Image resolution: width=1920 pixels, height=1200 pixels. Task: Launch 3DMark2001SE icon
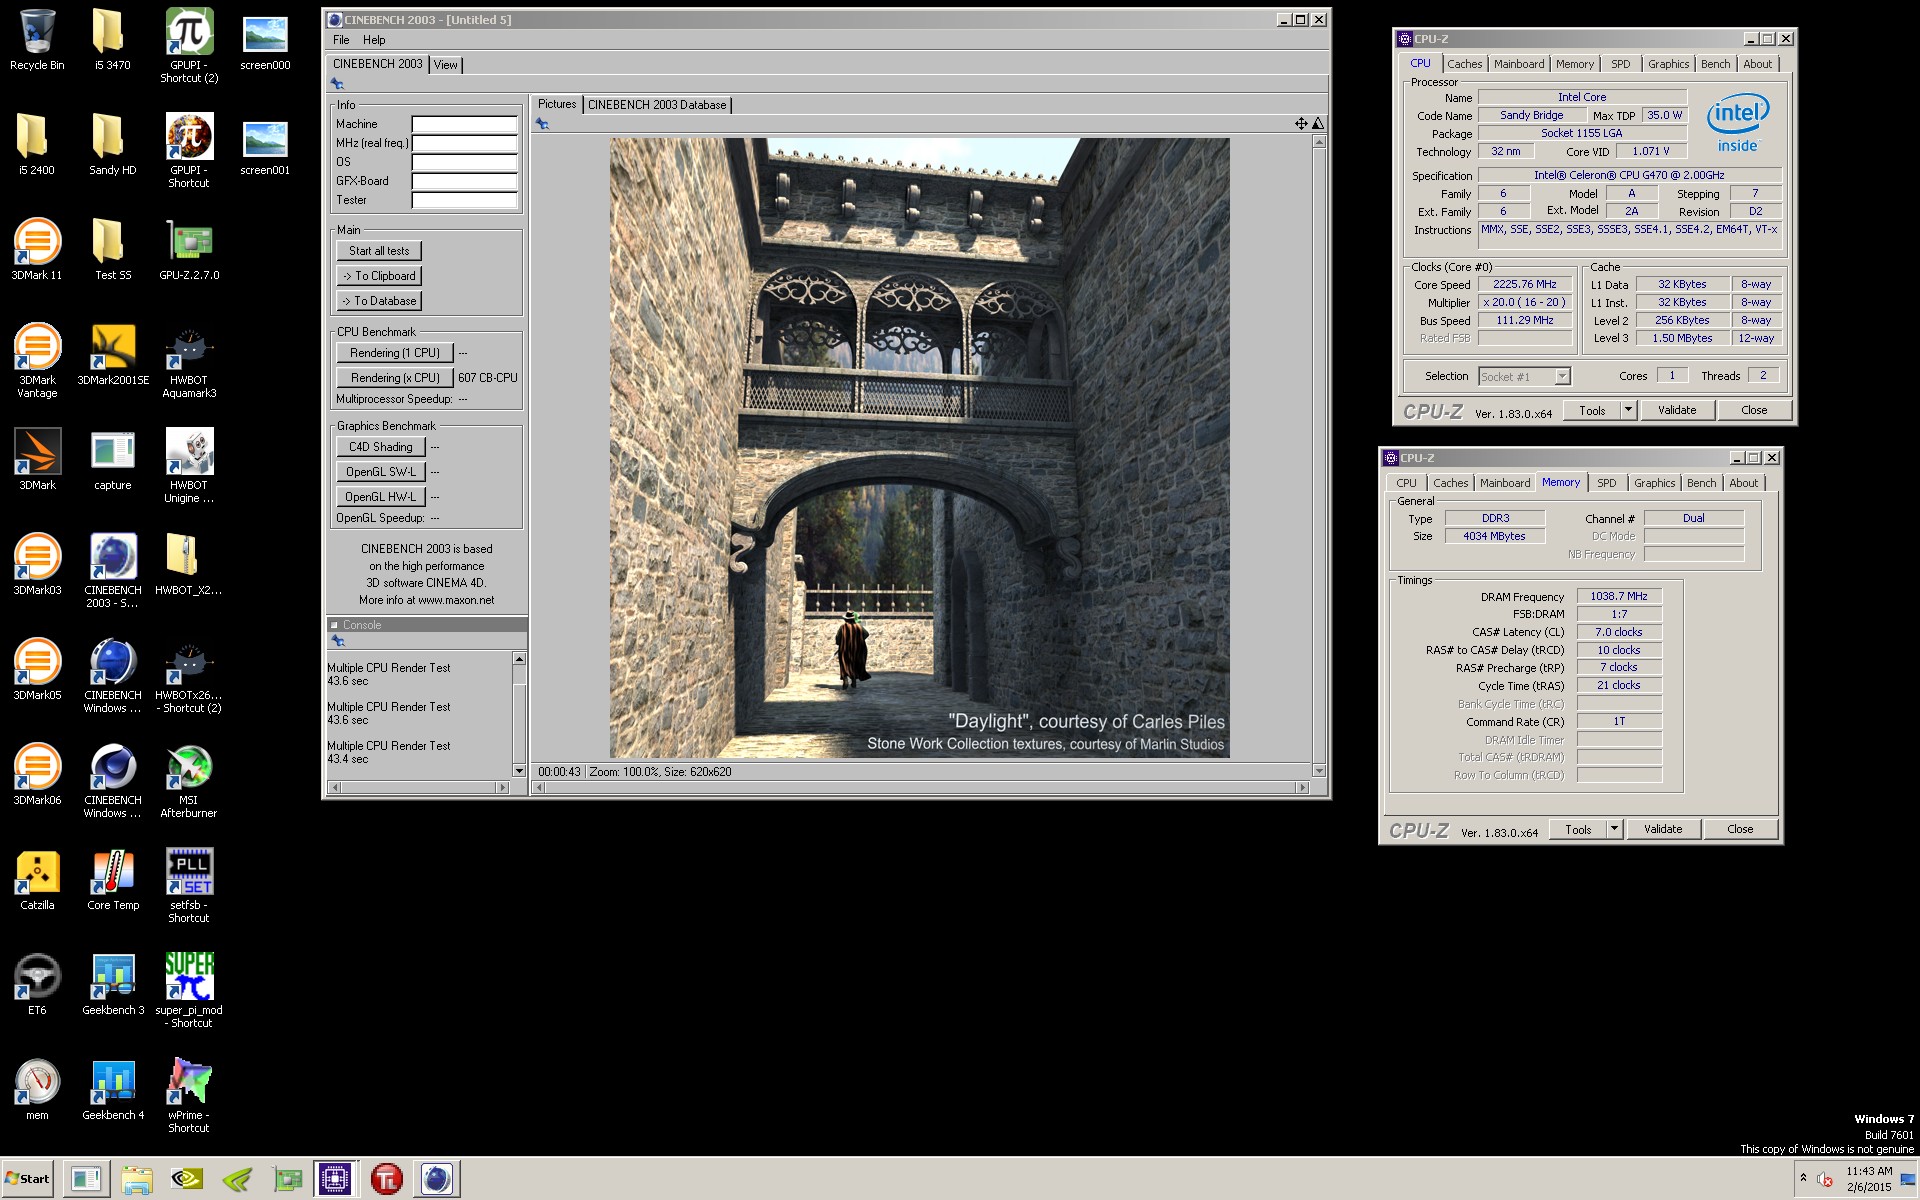point(113,355)
